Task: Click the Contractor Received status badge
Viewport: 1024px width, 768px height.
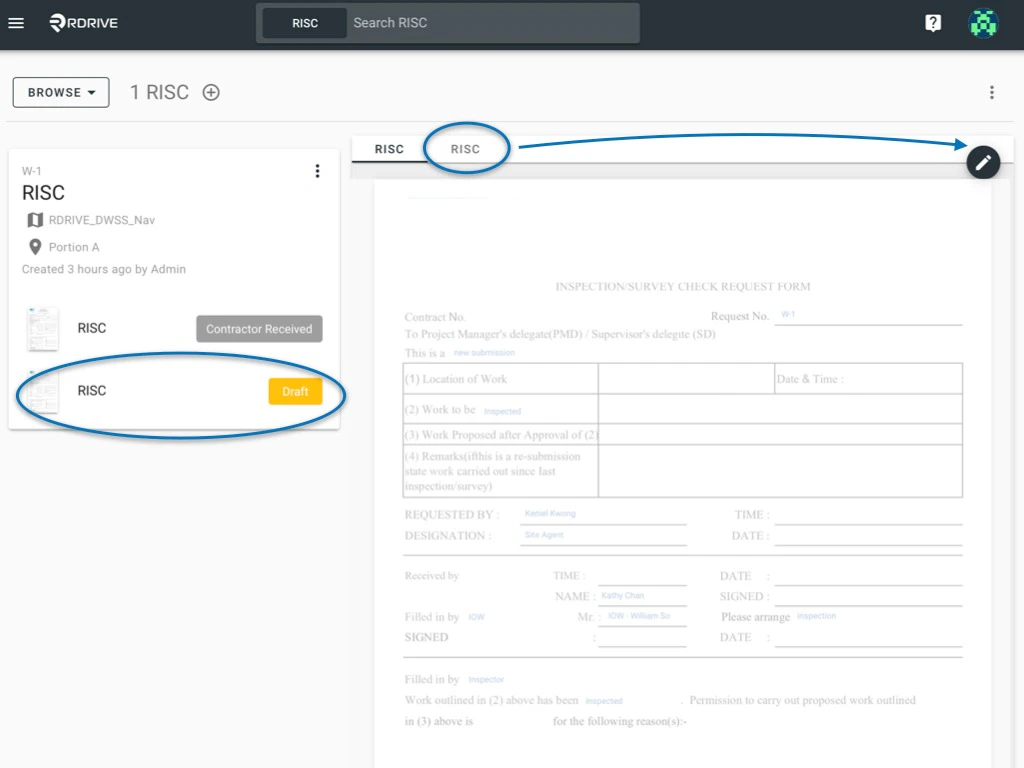Action: click(258, 328)
